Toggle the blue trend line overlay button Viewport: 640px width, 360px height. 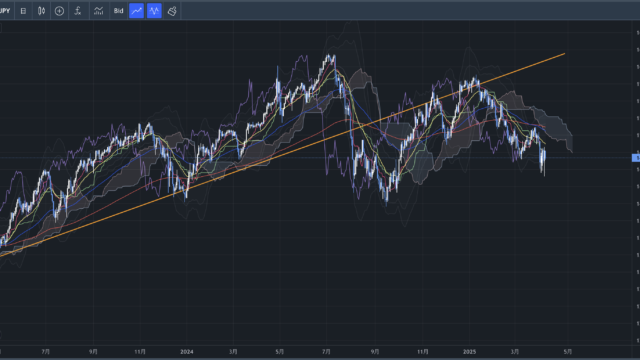click(x=136, y=11)
